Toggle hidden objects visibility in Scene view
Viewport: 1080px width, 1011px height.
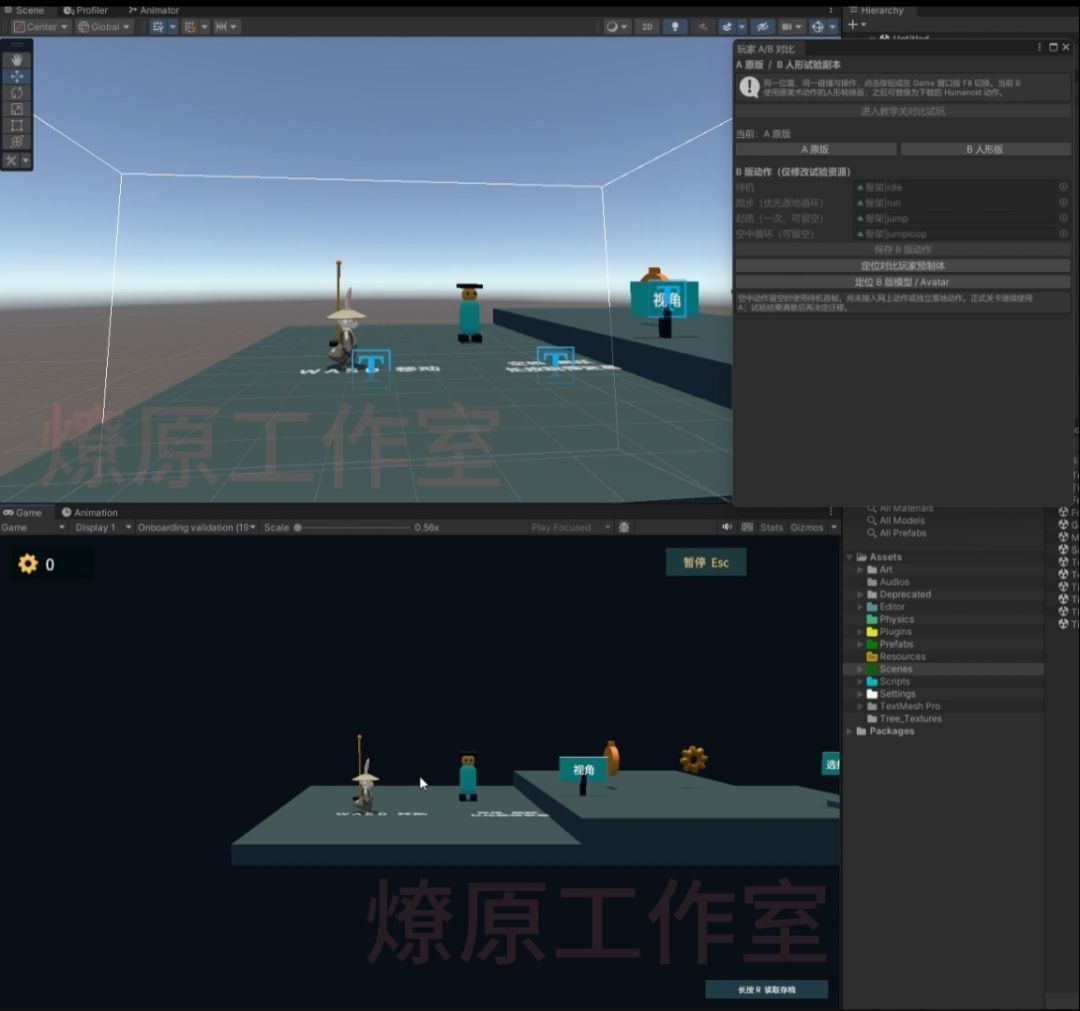[x=762, y=27]
